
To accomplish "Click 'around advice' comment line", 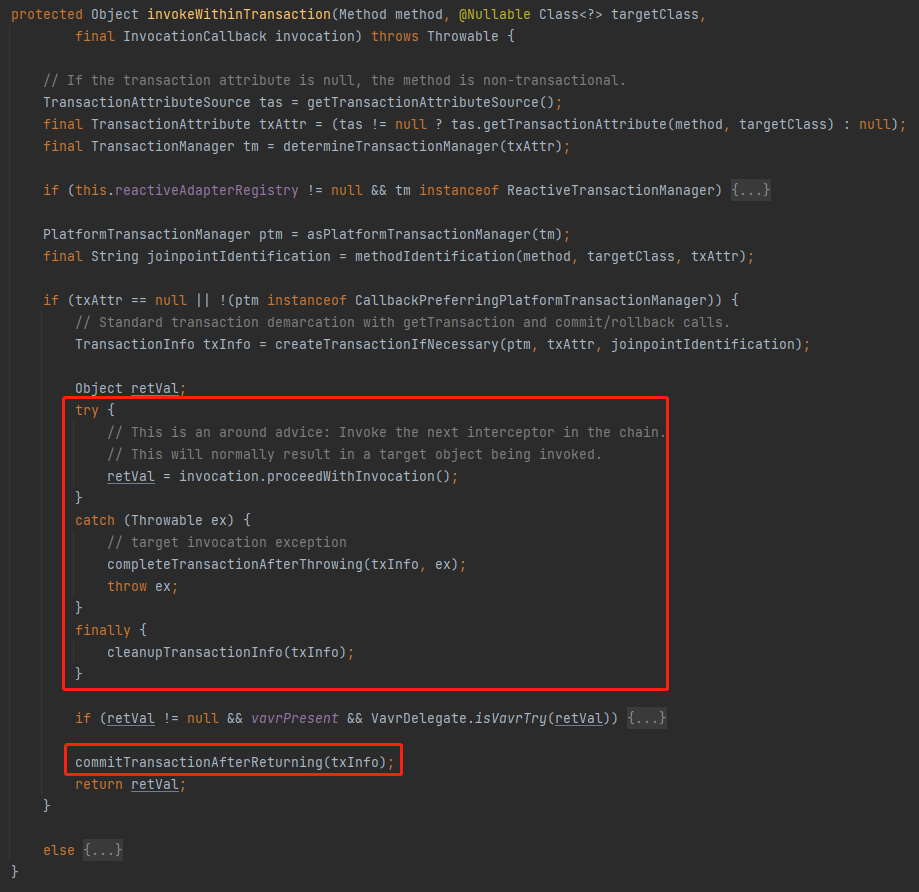I will [x=387, y=433].
